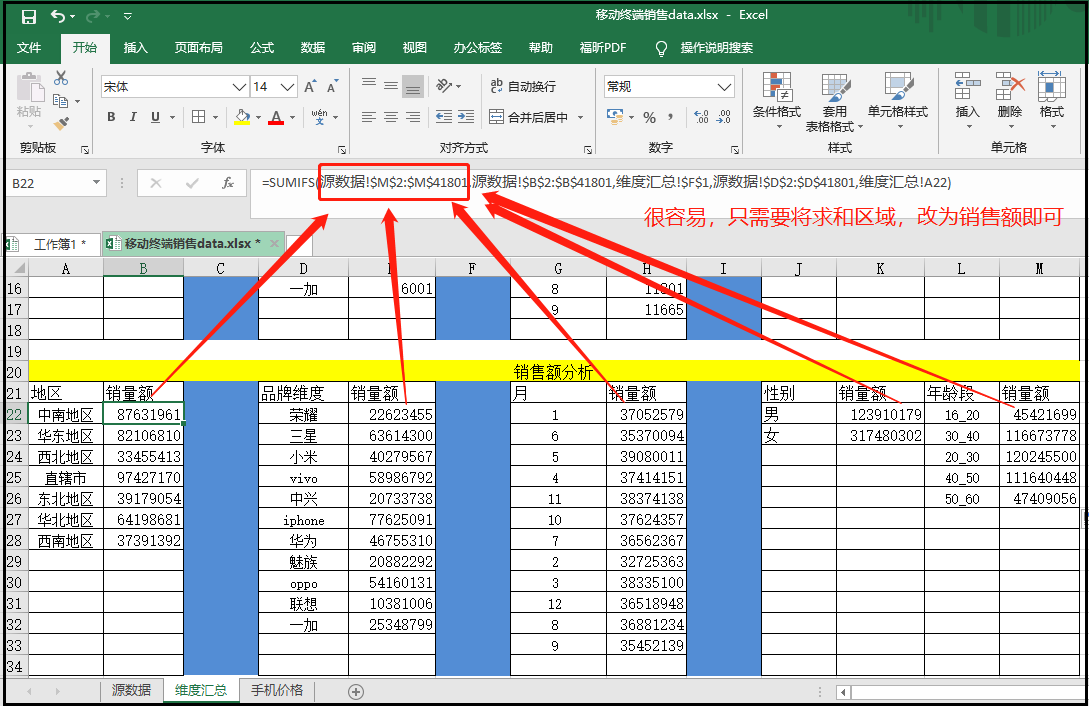Open the Font dialog launcher (字体)
The height and width of the screenshot is (706, 1089).
[342, 149]
